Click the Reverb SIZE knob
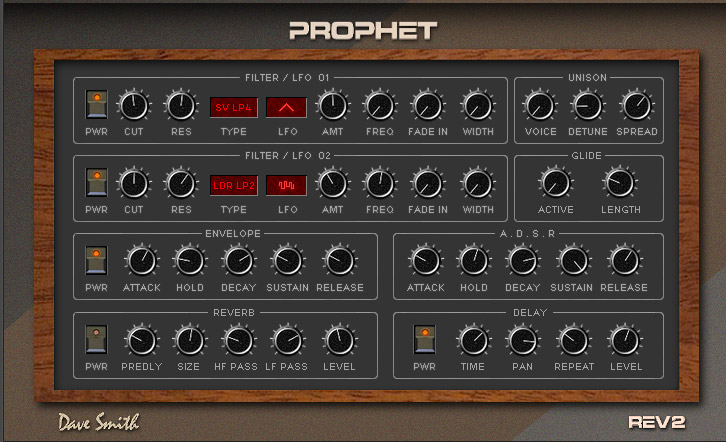Viewport: 726px width, 442px height. point(190,340)
